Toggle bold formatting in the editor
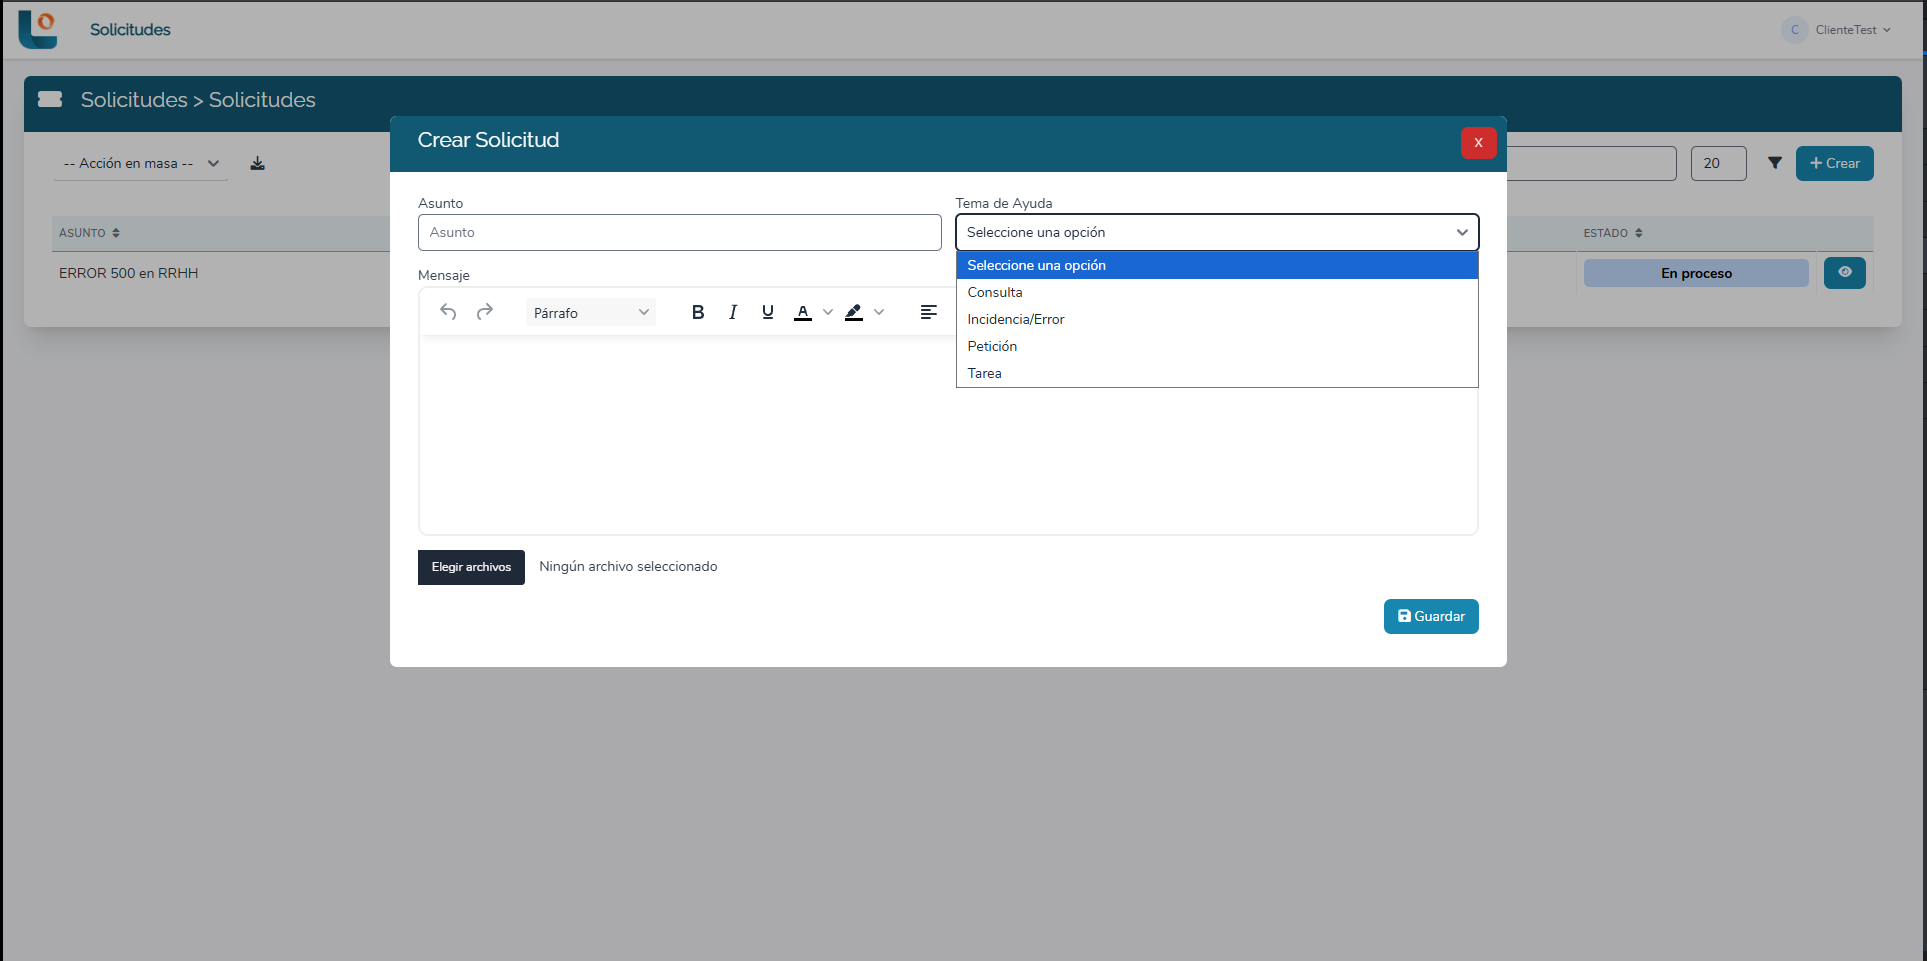Screen dimensions: 1927x961 698,312
